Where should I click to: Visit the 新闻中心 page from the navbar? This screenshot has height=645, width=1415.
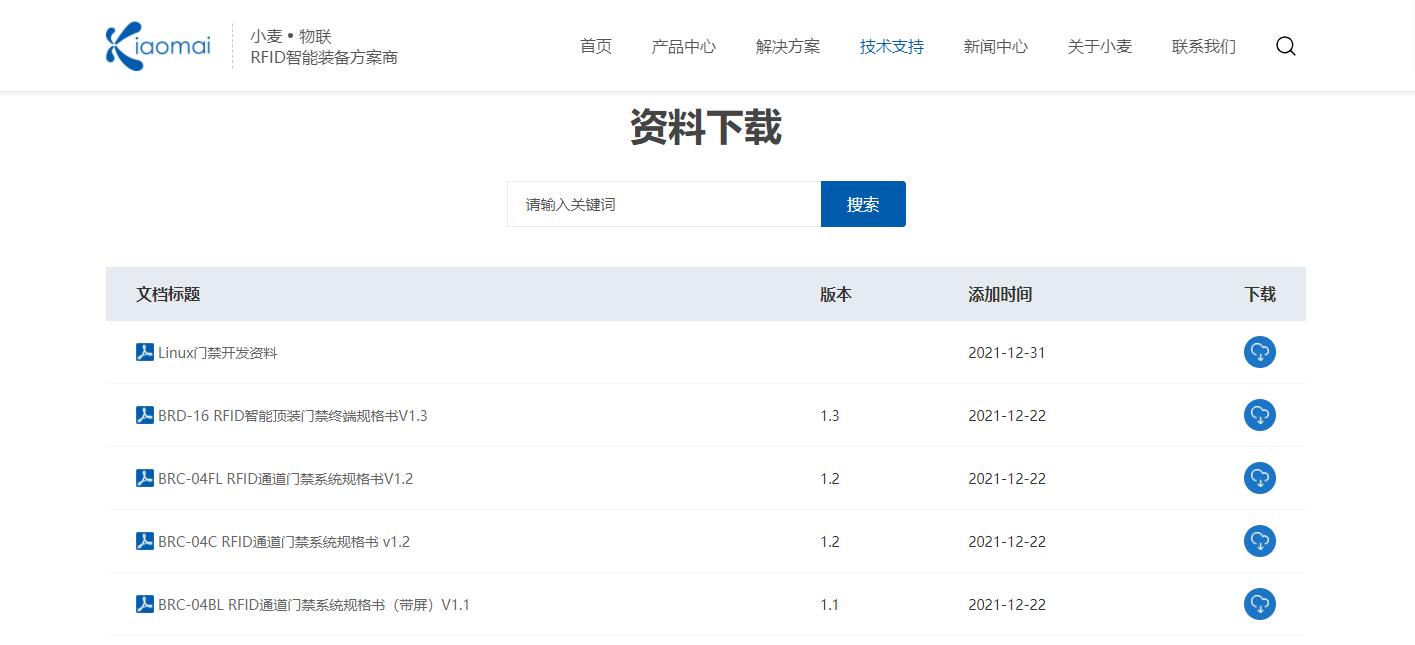click(x=995, y=46)
